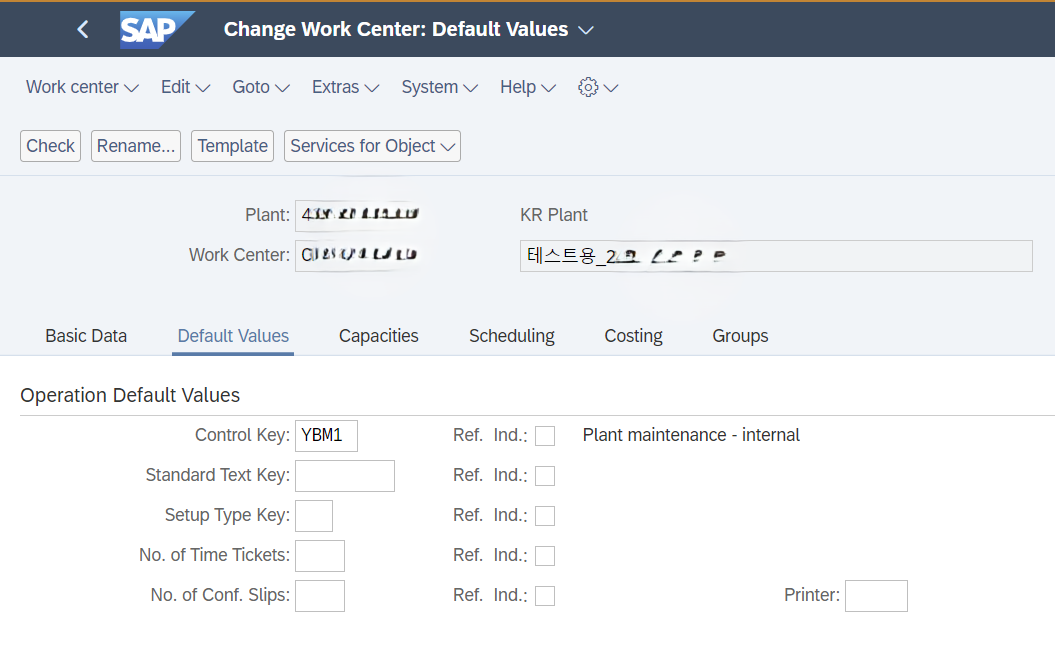This screenshot has width=1055, height=661.
Task: Open the Costing tab
Action: point(633,336)
